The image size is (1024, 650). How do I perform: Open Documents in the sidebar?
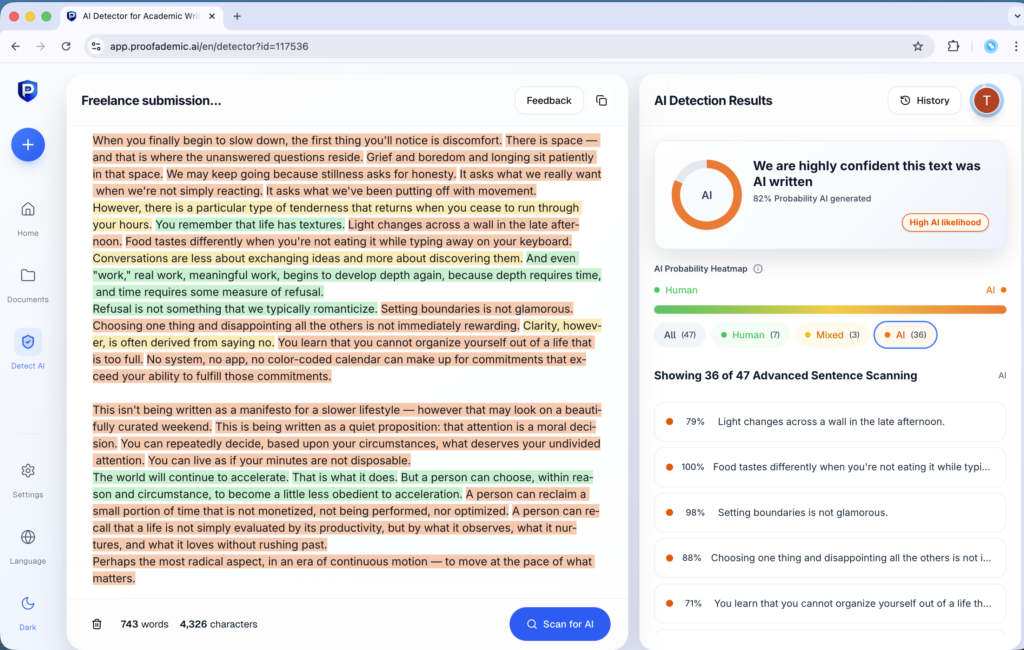pos(27,285)
